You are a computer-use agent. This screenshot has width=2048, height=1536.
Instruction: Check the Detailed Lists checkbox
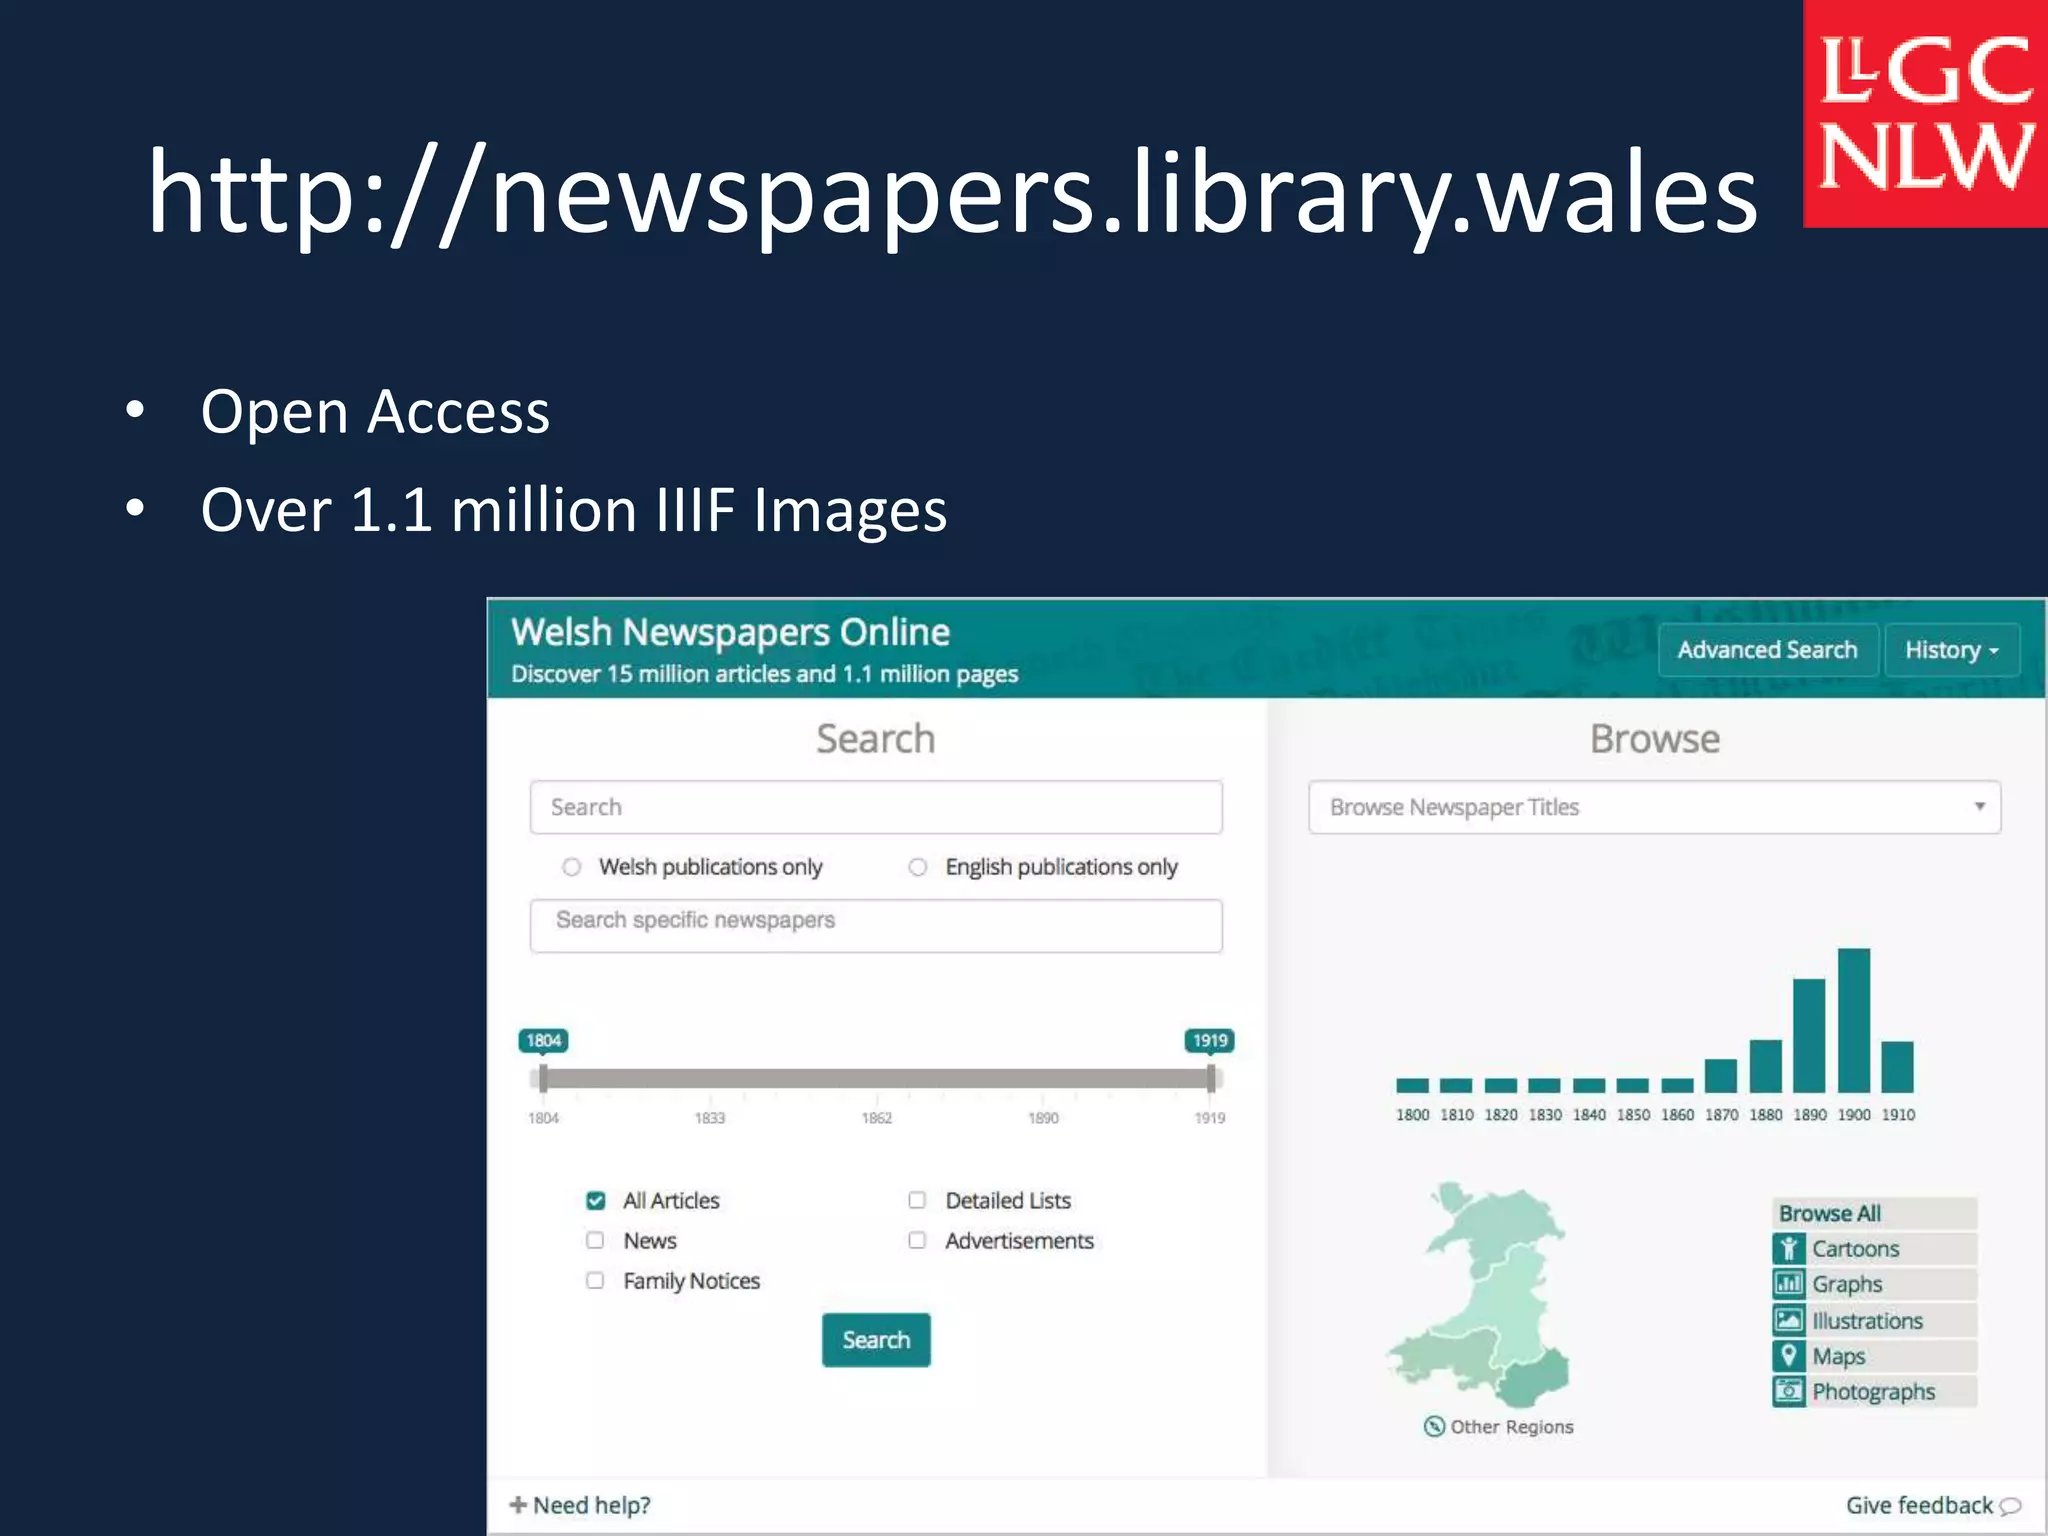pyautogui.click(x=917, y=1200)
